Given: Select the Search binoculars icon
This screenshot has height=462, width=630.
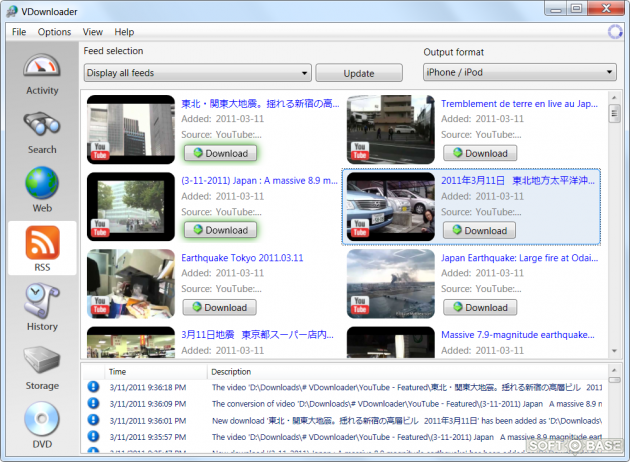Looking at the screenshot, I should [42, 126].
